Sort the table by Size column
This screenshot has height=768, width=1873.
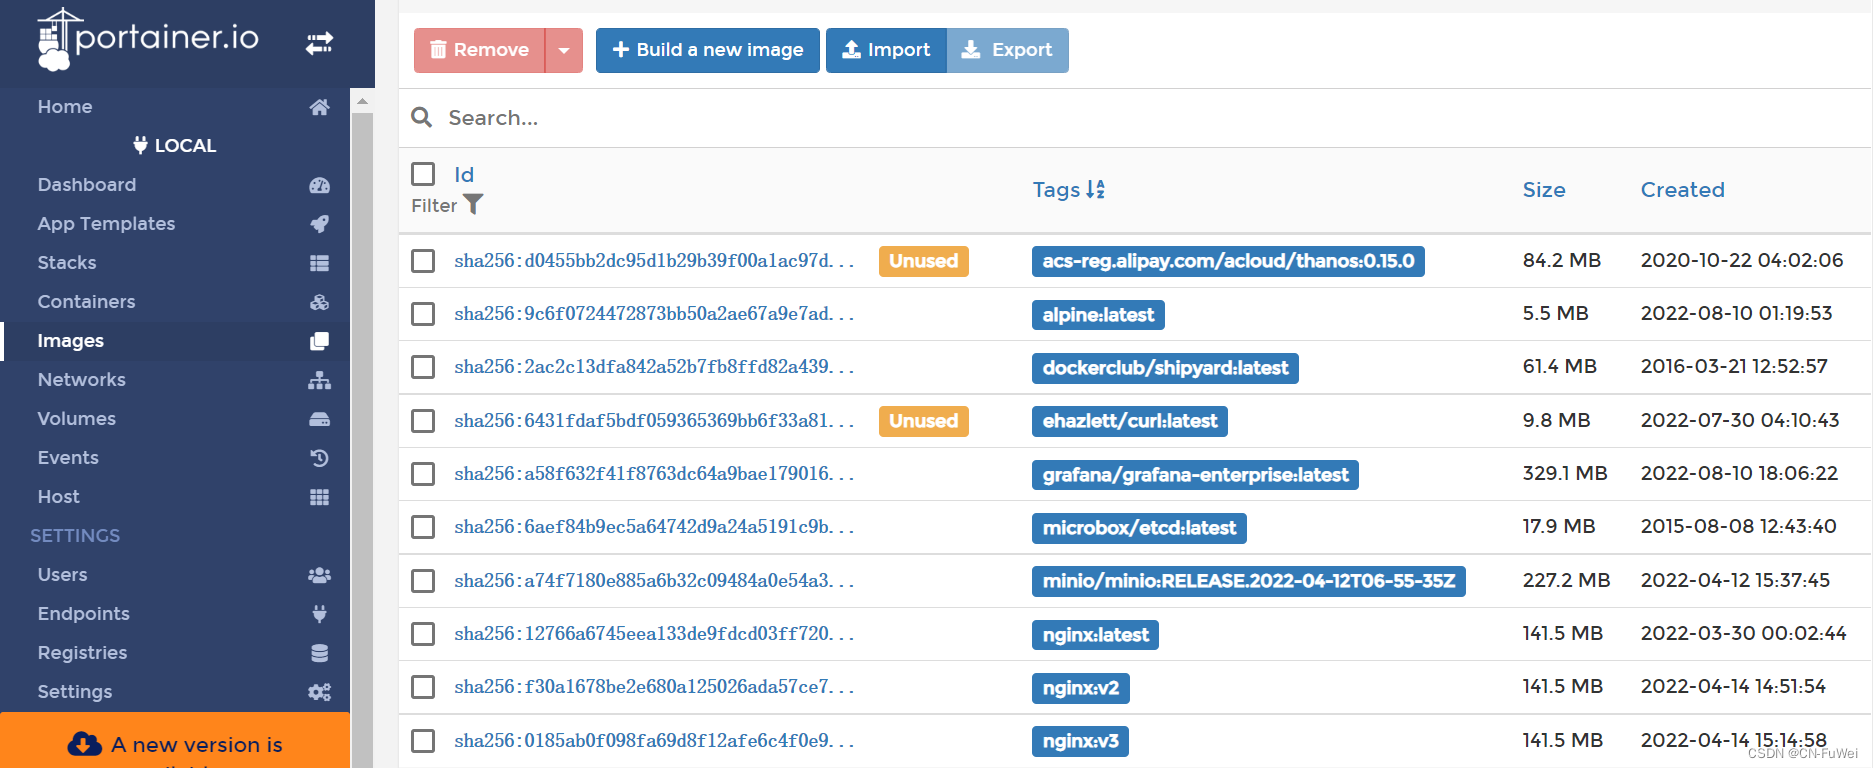click(1544, 190)
